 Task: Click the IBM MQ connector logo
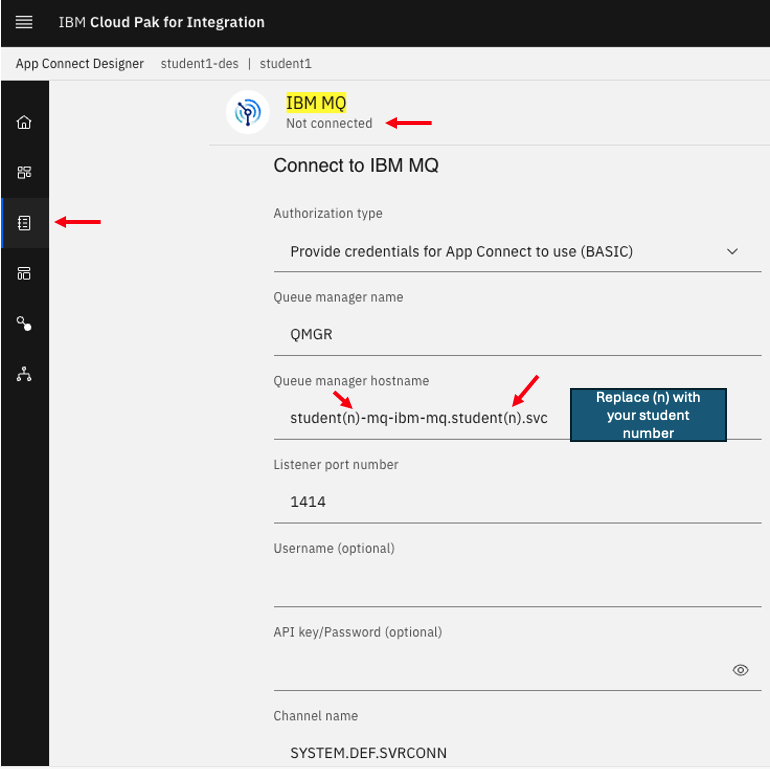click(247, 113)
